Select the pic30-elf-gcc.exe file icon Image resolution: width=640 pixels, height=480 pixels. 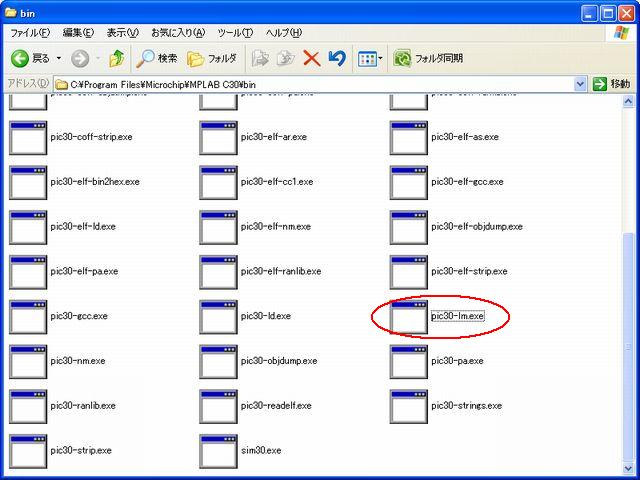click(409, 182)
